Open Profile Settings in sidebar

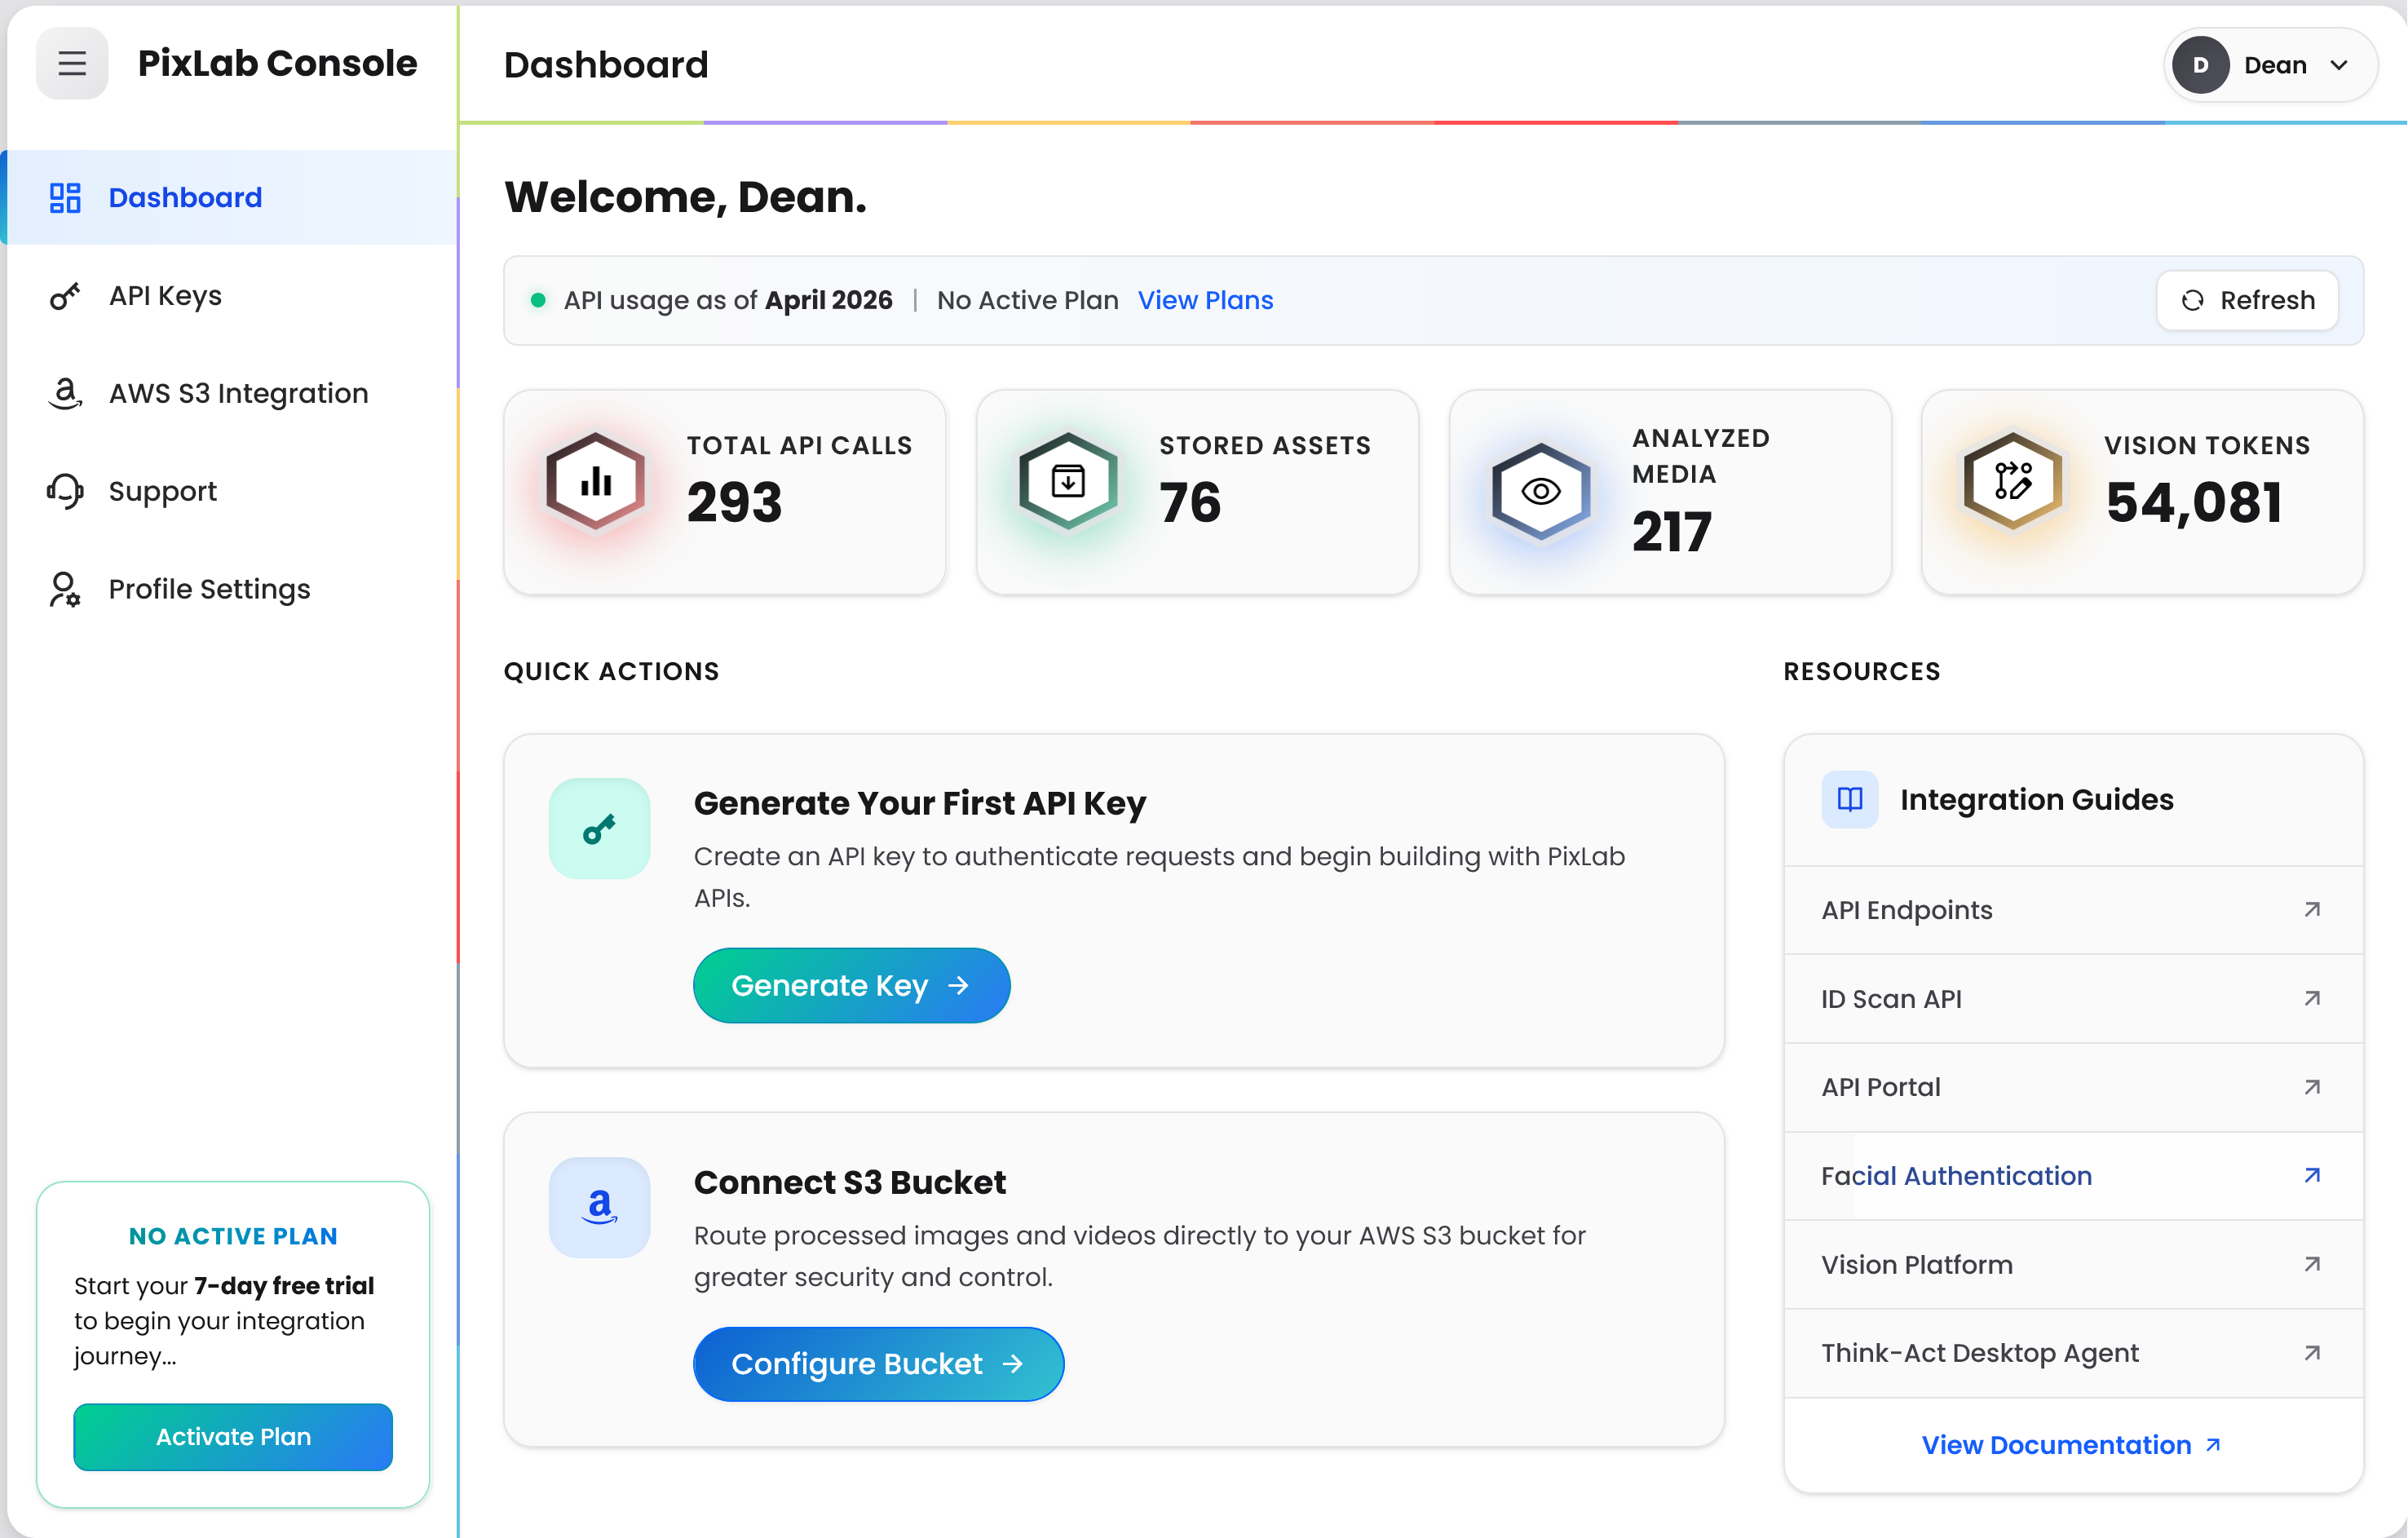click(x=209, y=589)
